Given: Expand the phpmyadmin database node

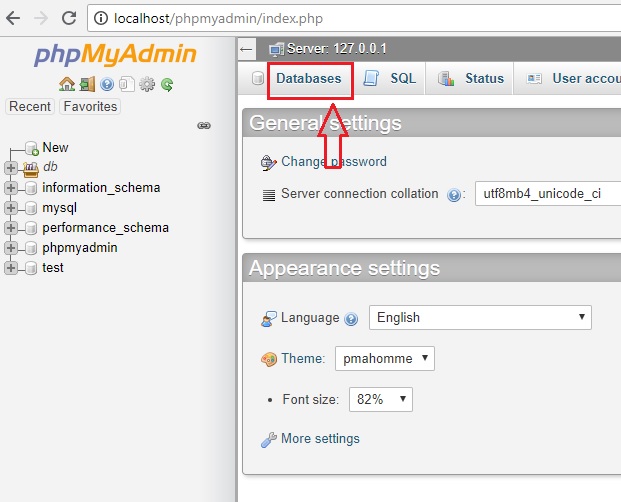Looking at the screenshot, I should tap(11, 248).
